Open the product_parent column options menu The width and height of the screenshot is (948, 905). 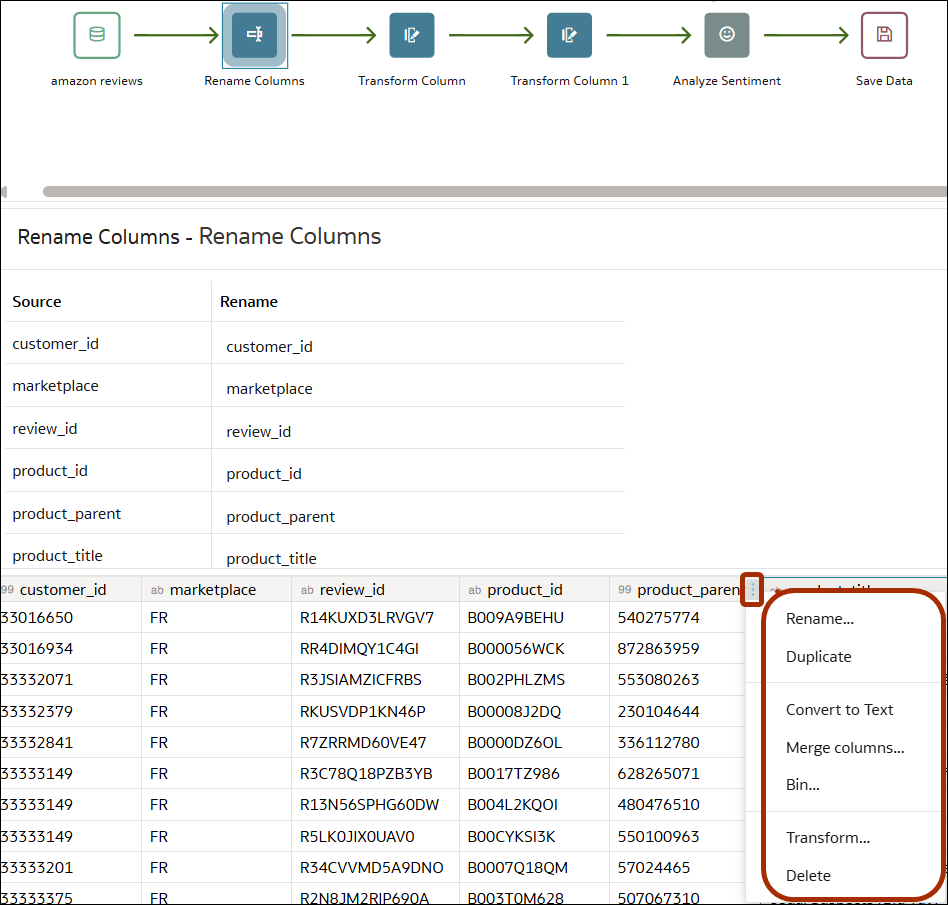[x=752, y=589]
